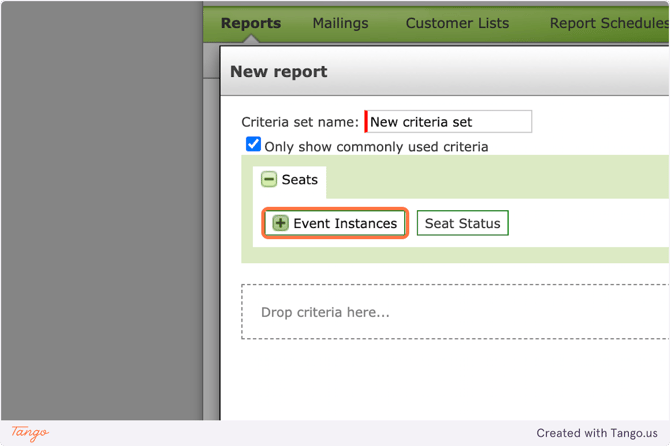Viewport: 670px width, 446px height.
Task: Click the commonly used criteria label text
Action: click(x=376, y=147)
